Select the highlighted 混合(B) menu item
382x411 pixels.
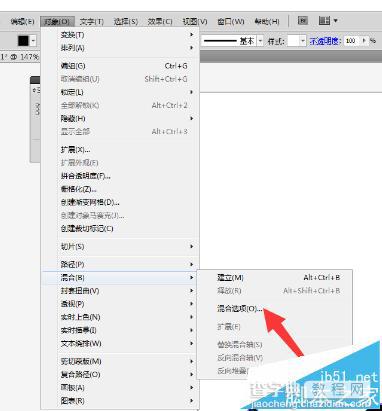[120, 278]
